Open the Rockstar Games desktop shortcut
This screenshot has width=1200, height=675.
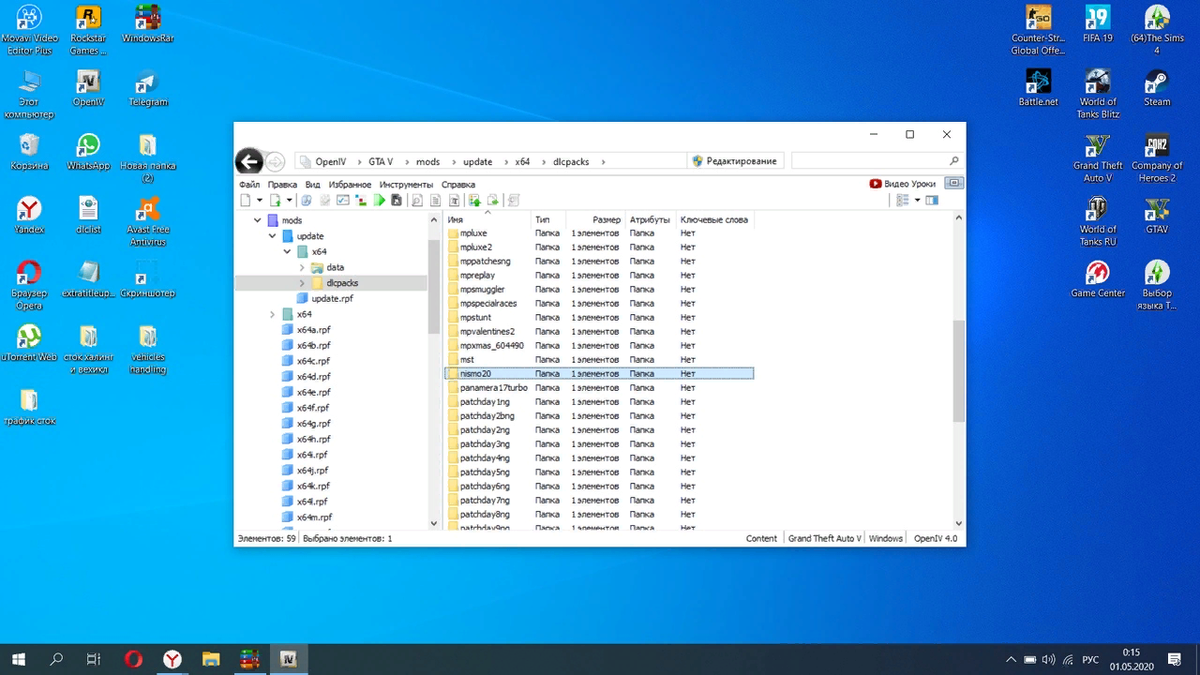[88, 30]
